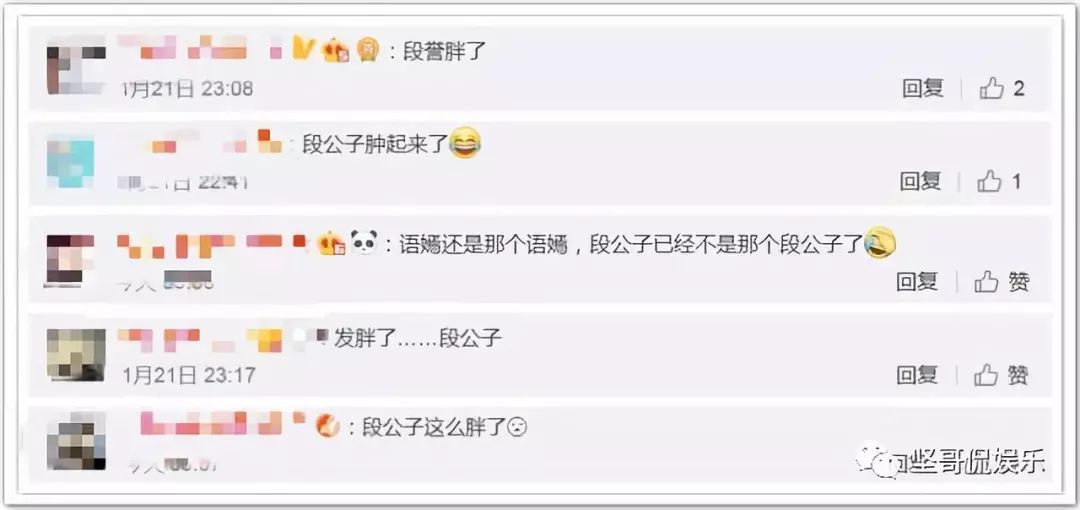Reply to the "段公子肿起来了" comment
This screenshot has width=1080, height=510.
click(x=920, y=181)
